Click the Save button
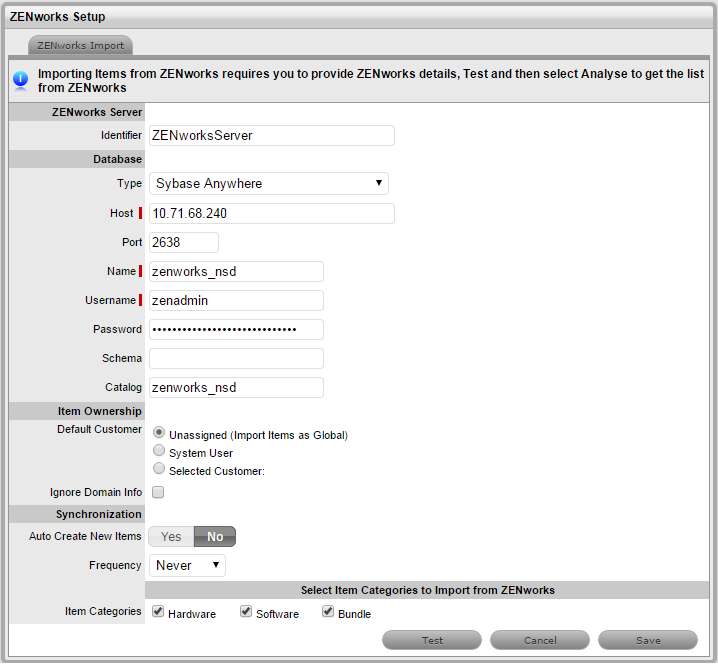Image resolution: width=718 pixels, height=664 pixels. pyautogui.click(x=648, y=640)
